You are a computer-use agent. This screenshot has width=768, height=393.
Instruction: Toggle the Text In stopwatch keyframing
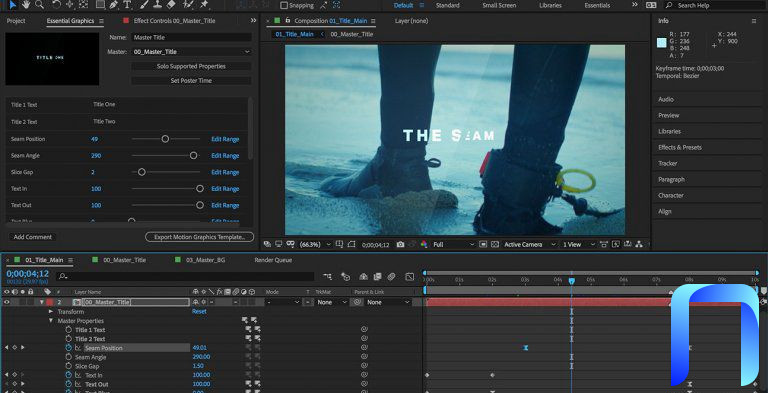coord(69,375)
